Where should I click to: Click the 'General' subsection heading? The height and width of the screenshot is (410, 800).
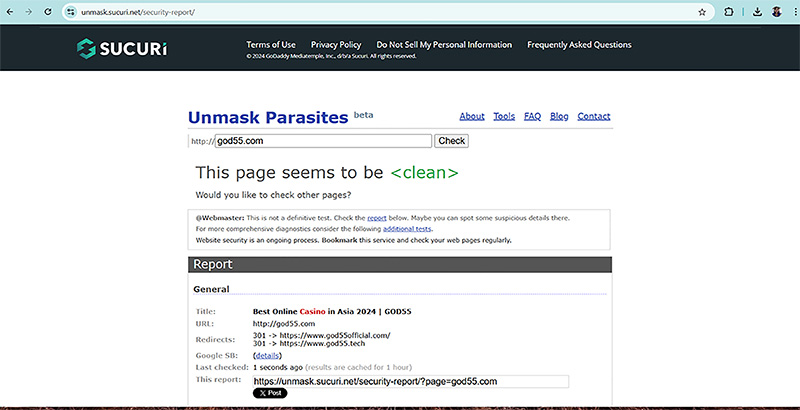[x=211, y=289]
